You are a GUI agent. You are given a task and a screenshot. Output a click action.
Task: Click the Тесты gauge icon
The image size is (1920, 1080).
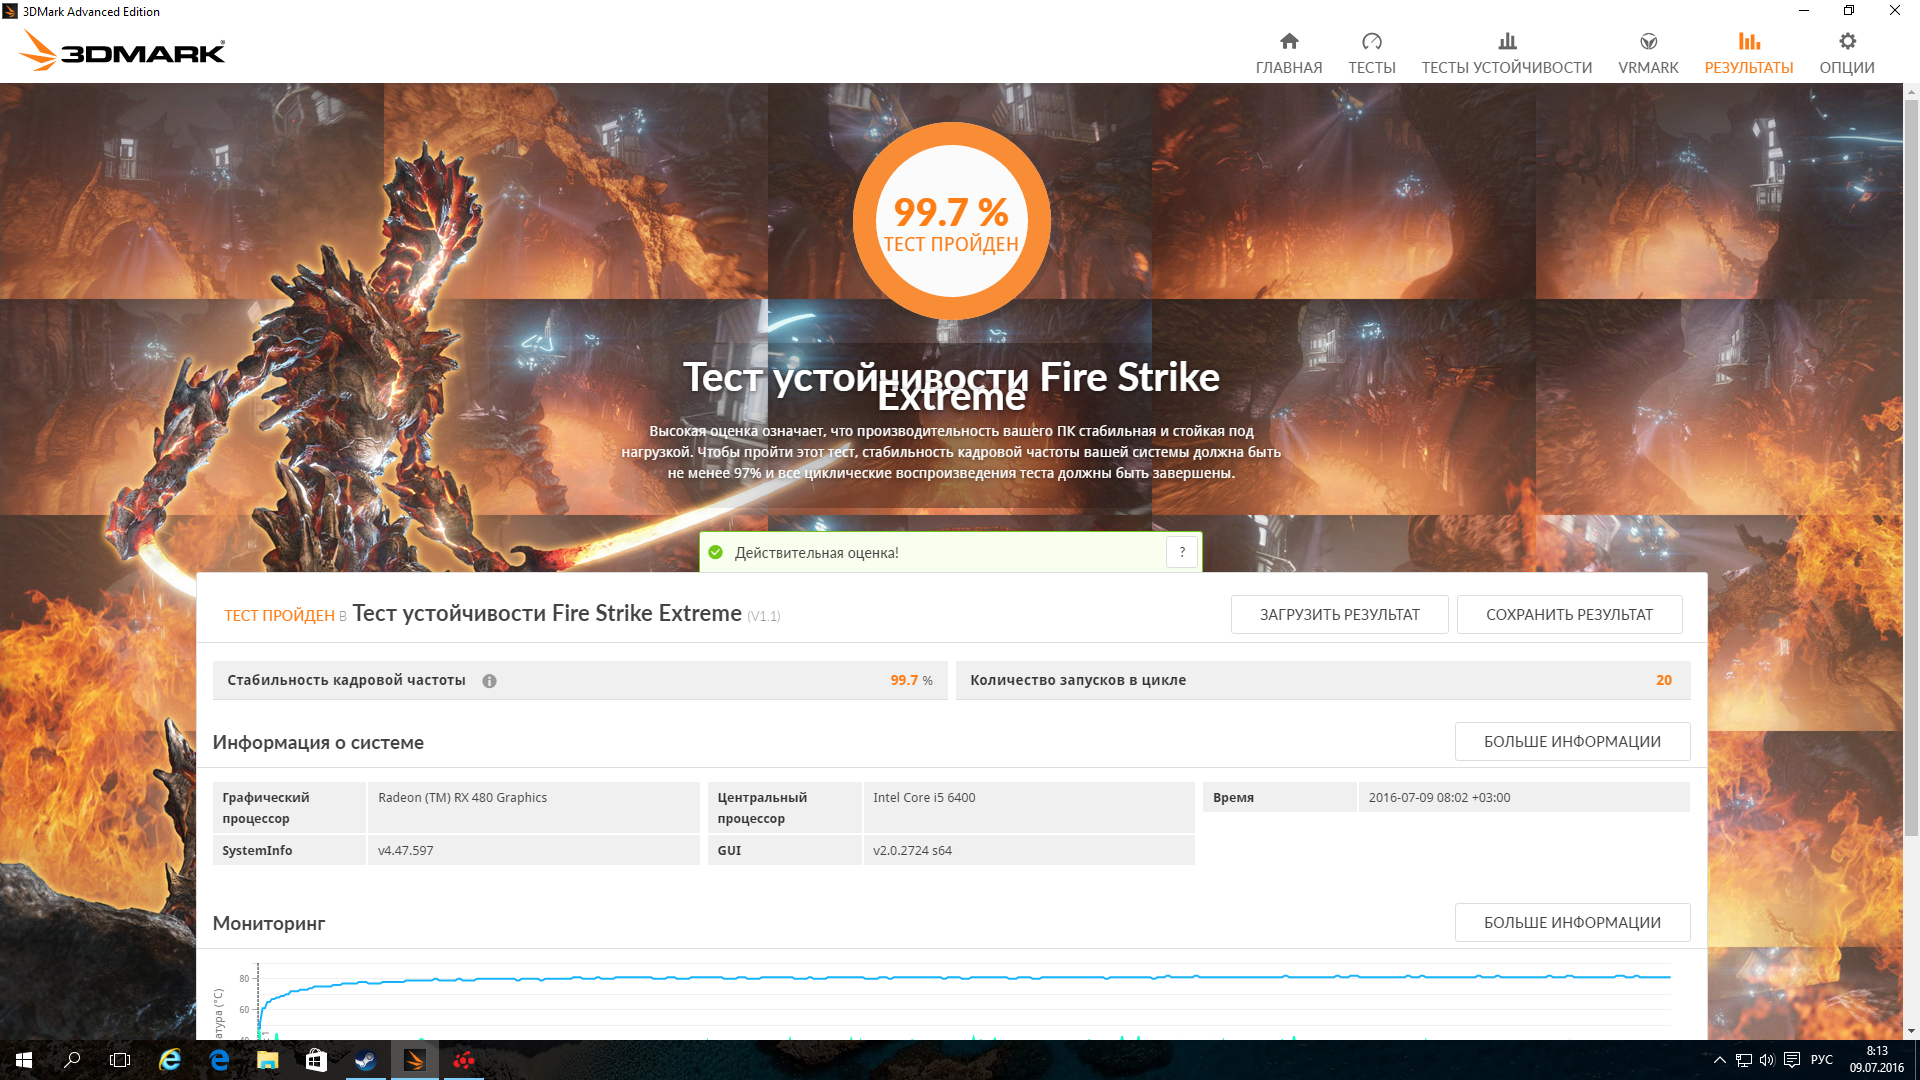click(x=1371, y=42)
